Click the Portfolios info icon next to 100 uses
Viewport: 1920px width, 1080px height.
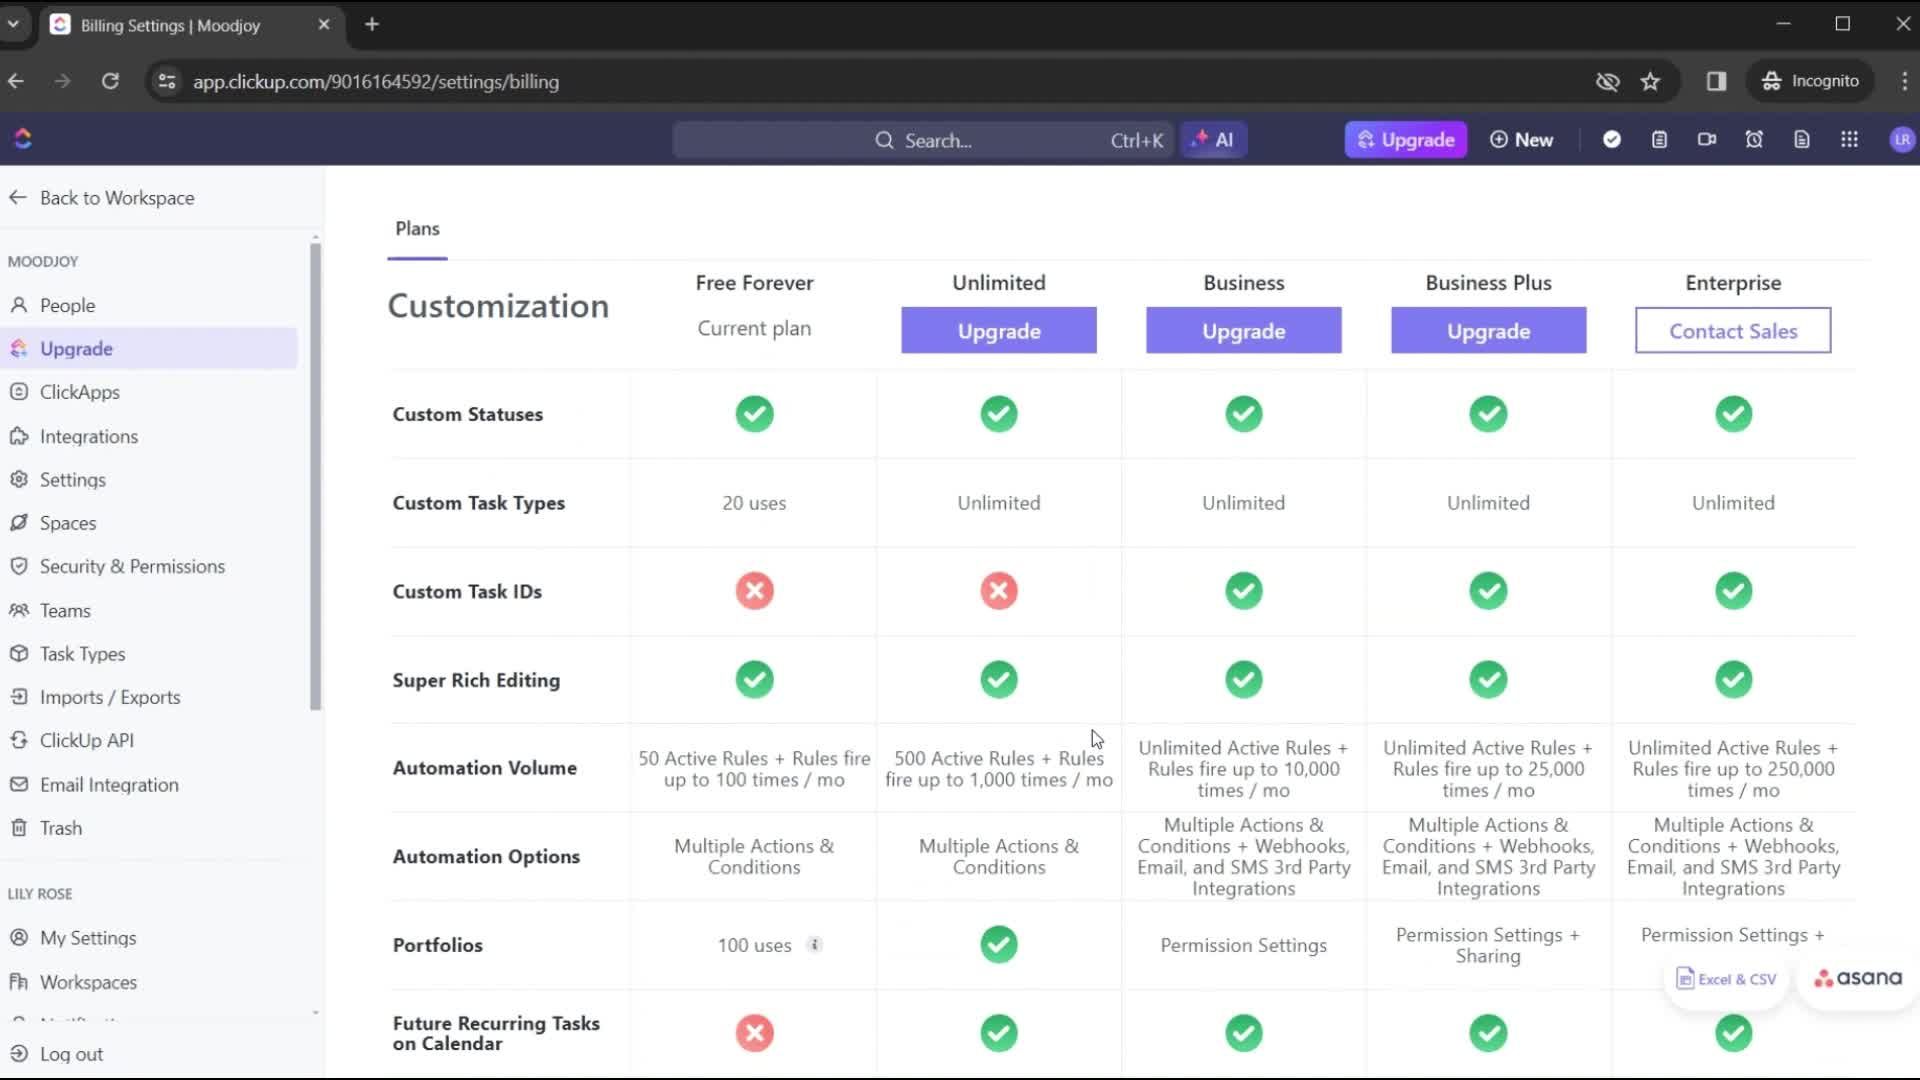pos(815,945)
